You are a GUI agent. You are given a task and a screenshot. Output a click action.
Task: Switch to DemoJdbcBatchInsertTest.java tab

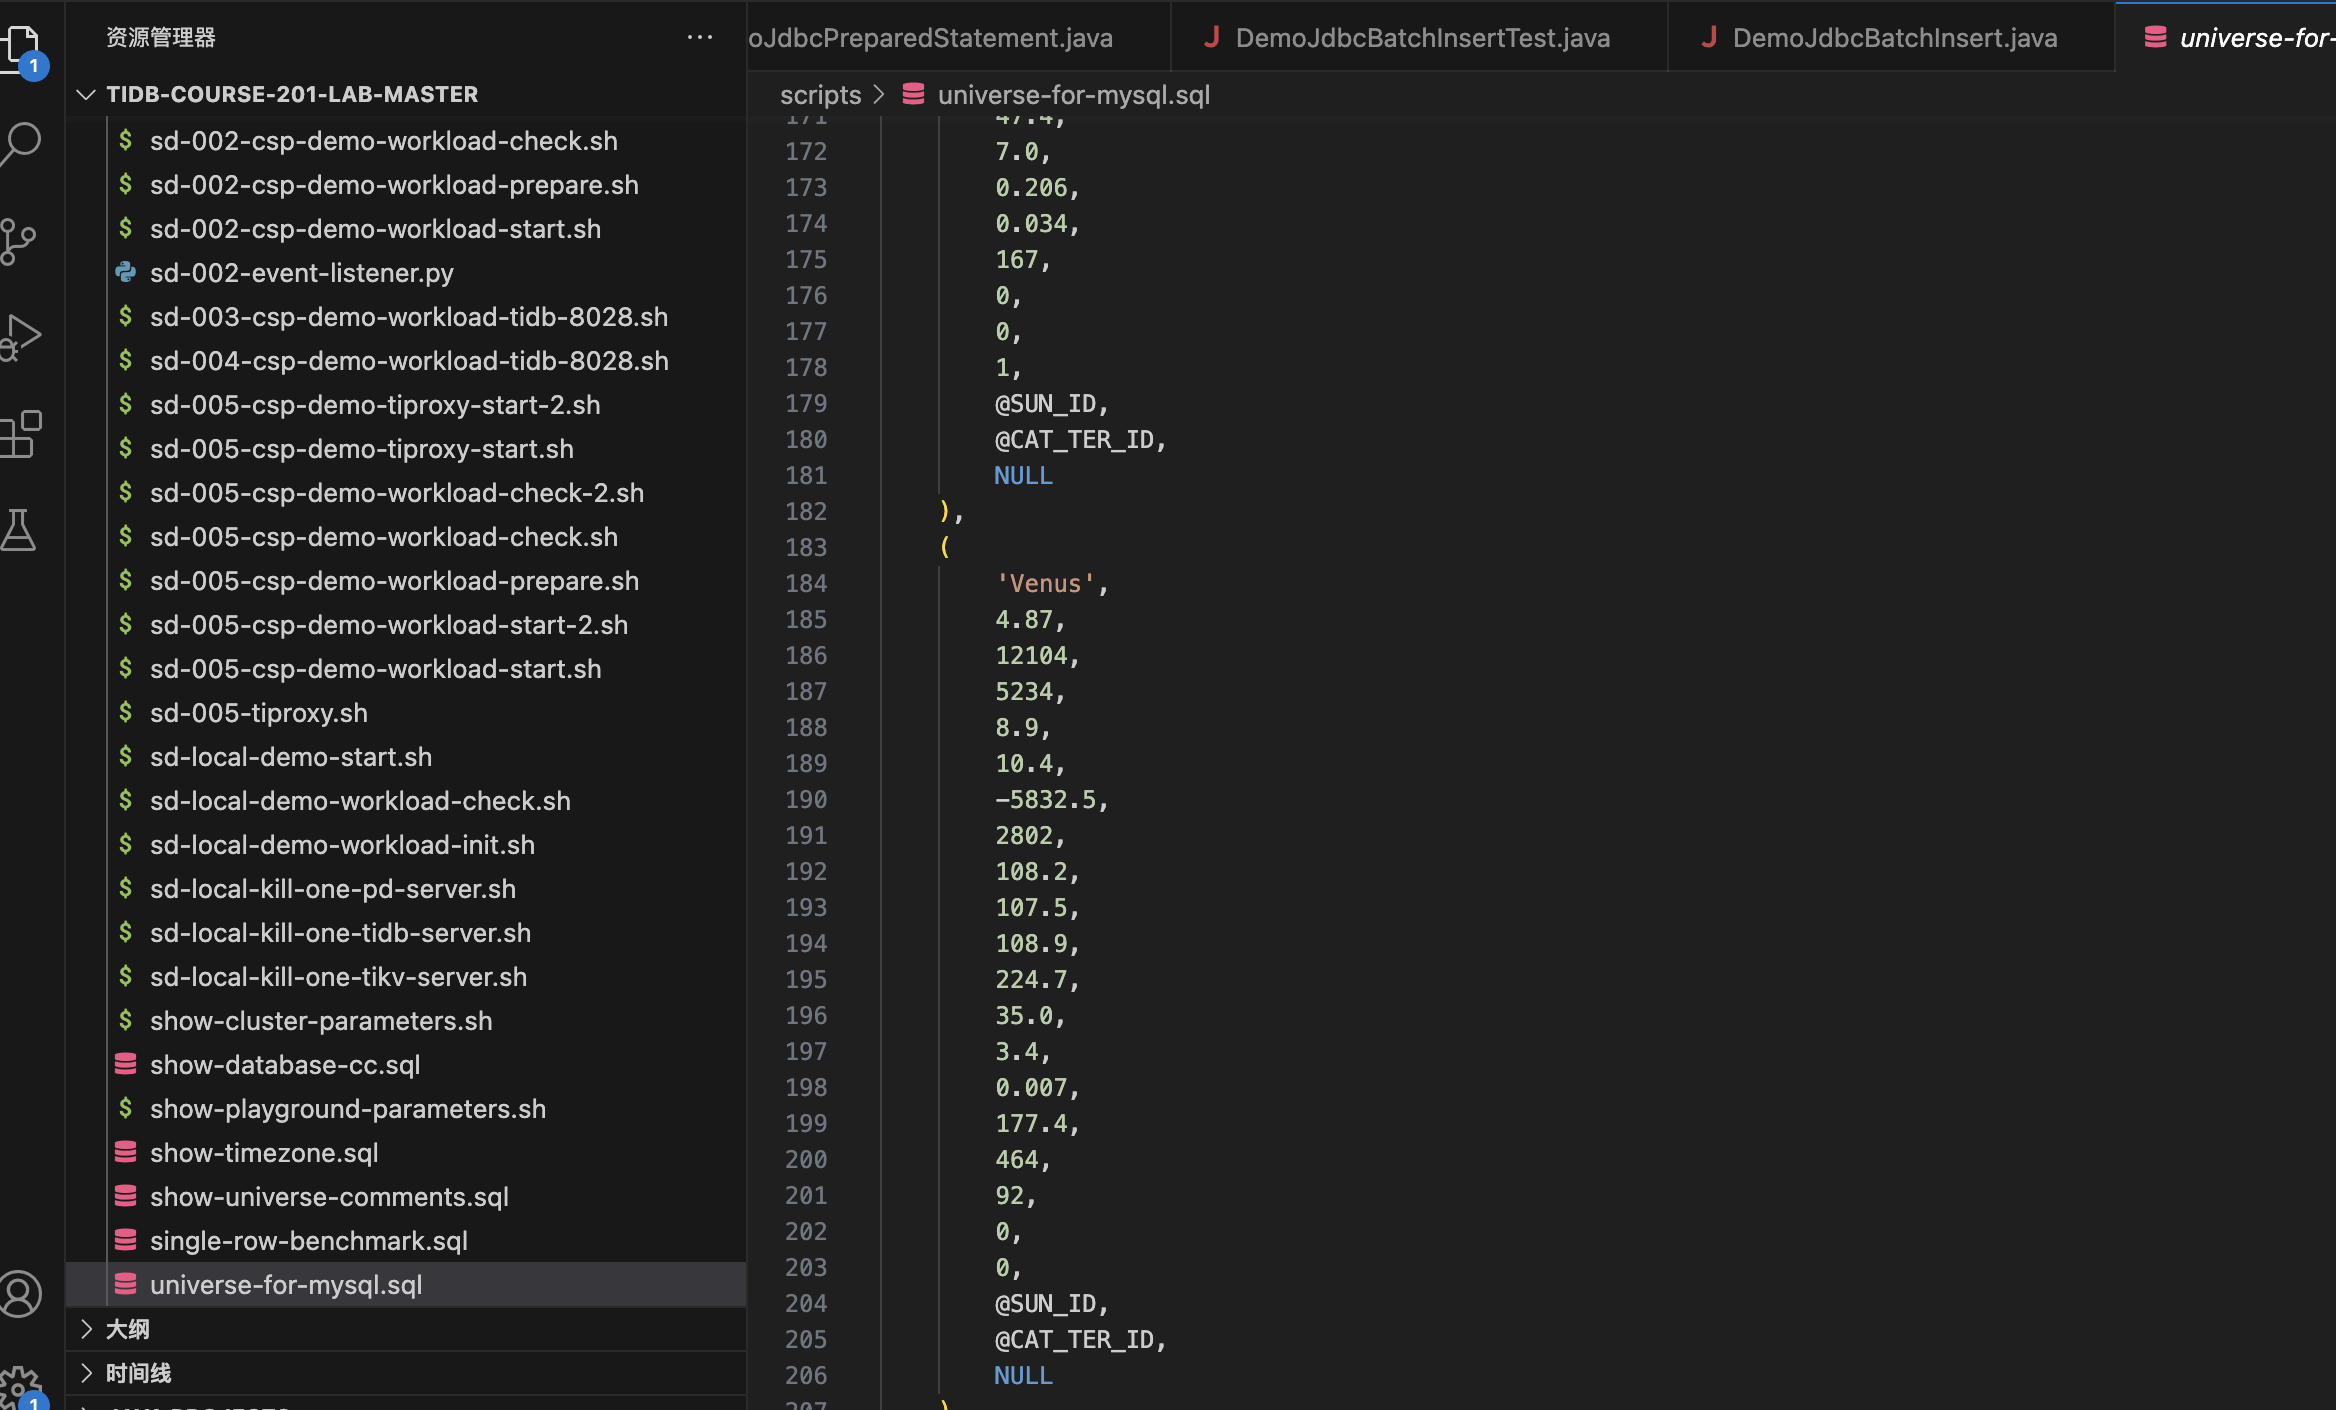pyautogui.click(x=1421, y=38)
